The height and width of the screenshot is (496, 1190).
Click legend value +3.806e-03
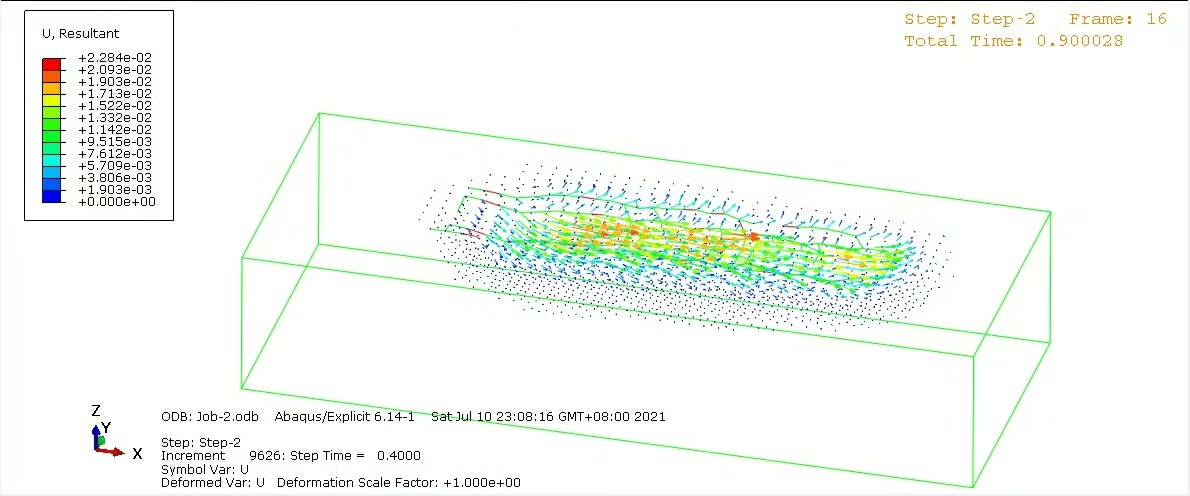(x=117, y=177)
